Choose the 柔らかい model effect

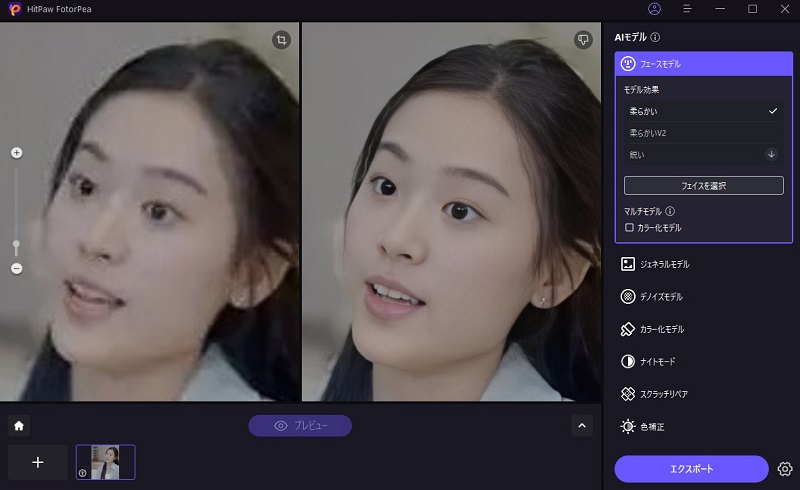tap(703, 111)
